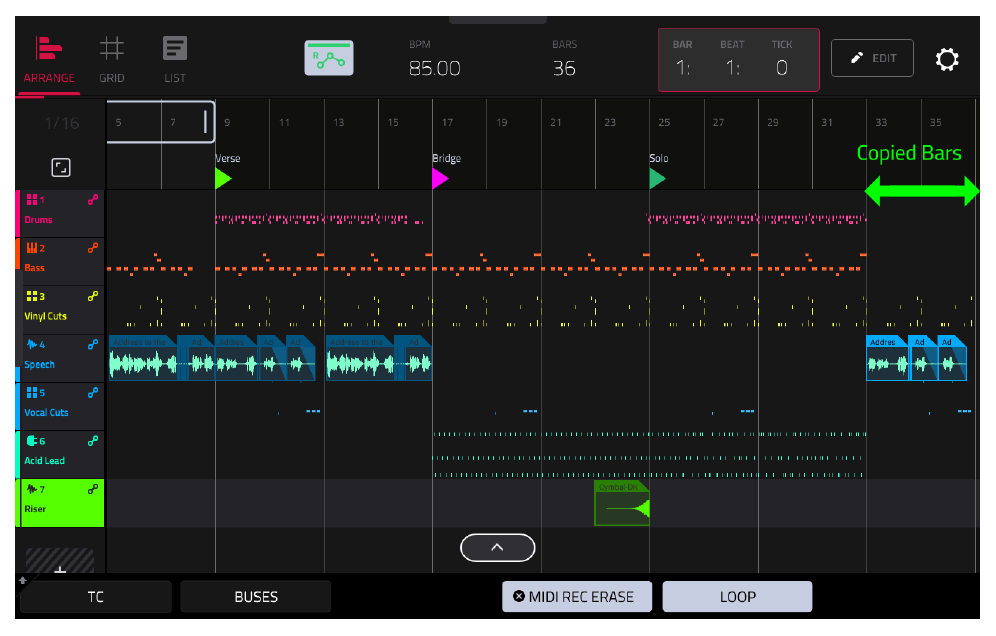
Task: Open the TC timing correct button
Action: (x=95, y=597)
